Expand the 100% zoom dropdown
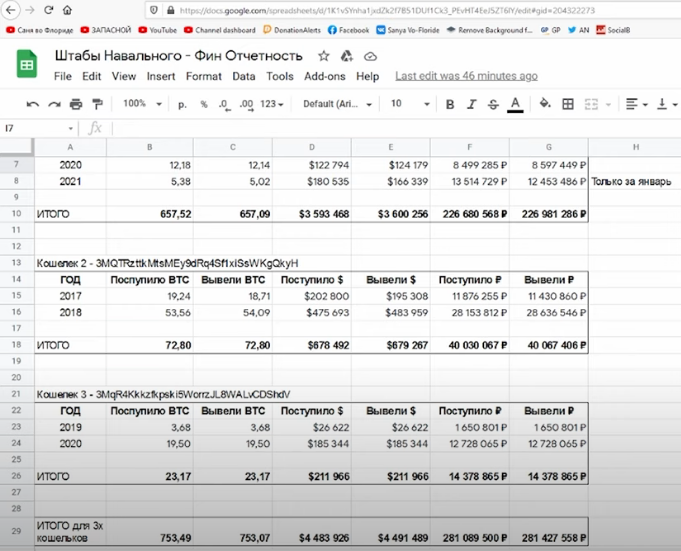 click(x=142, y=104)
